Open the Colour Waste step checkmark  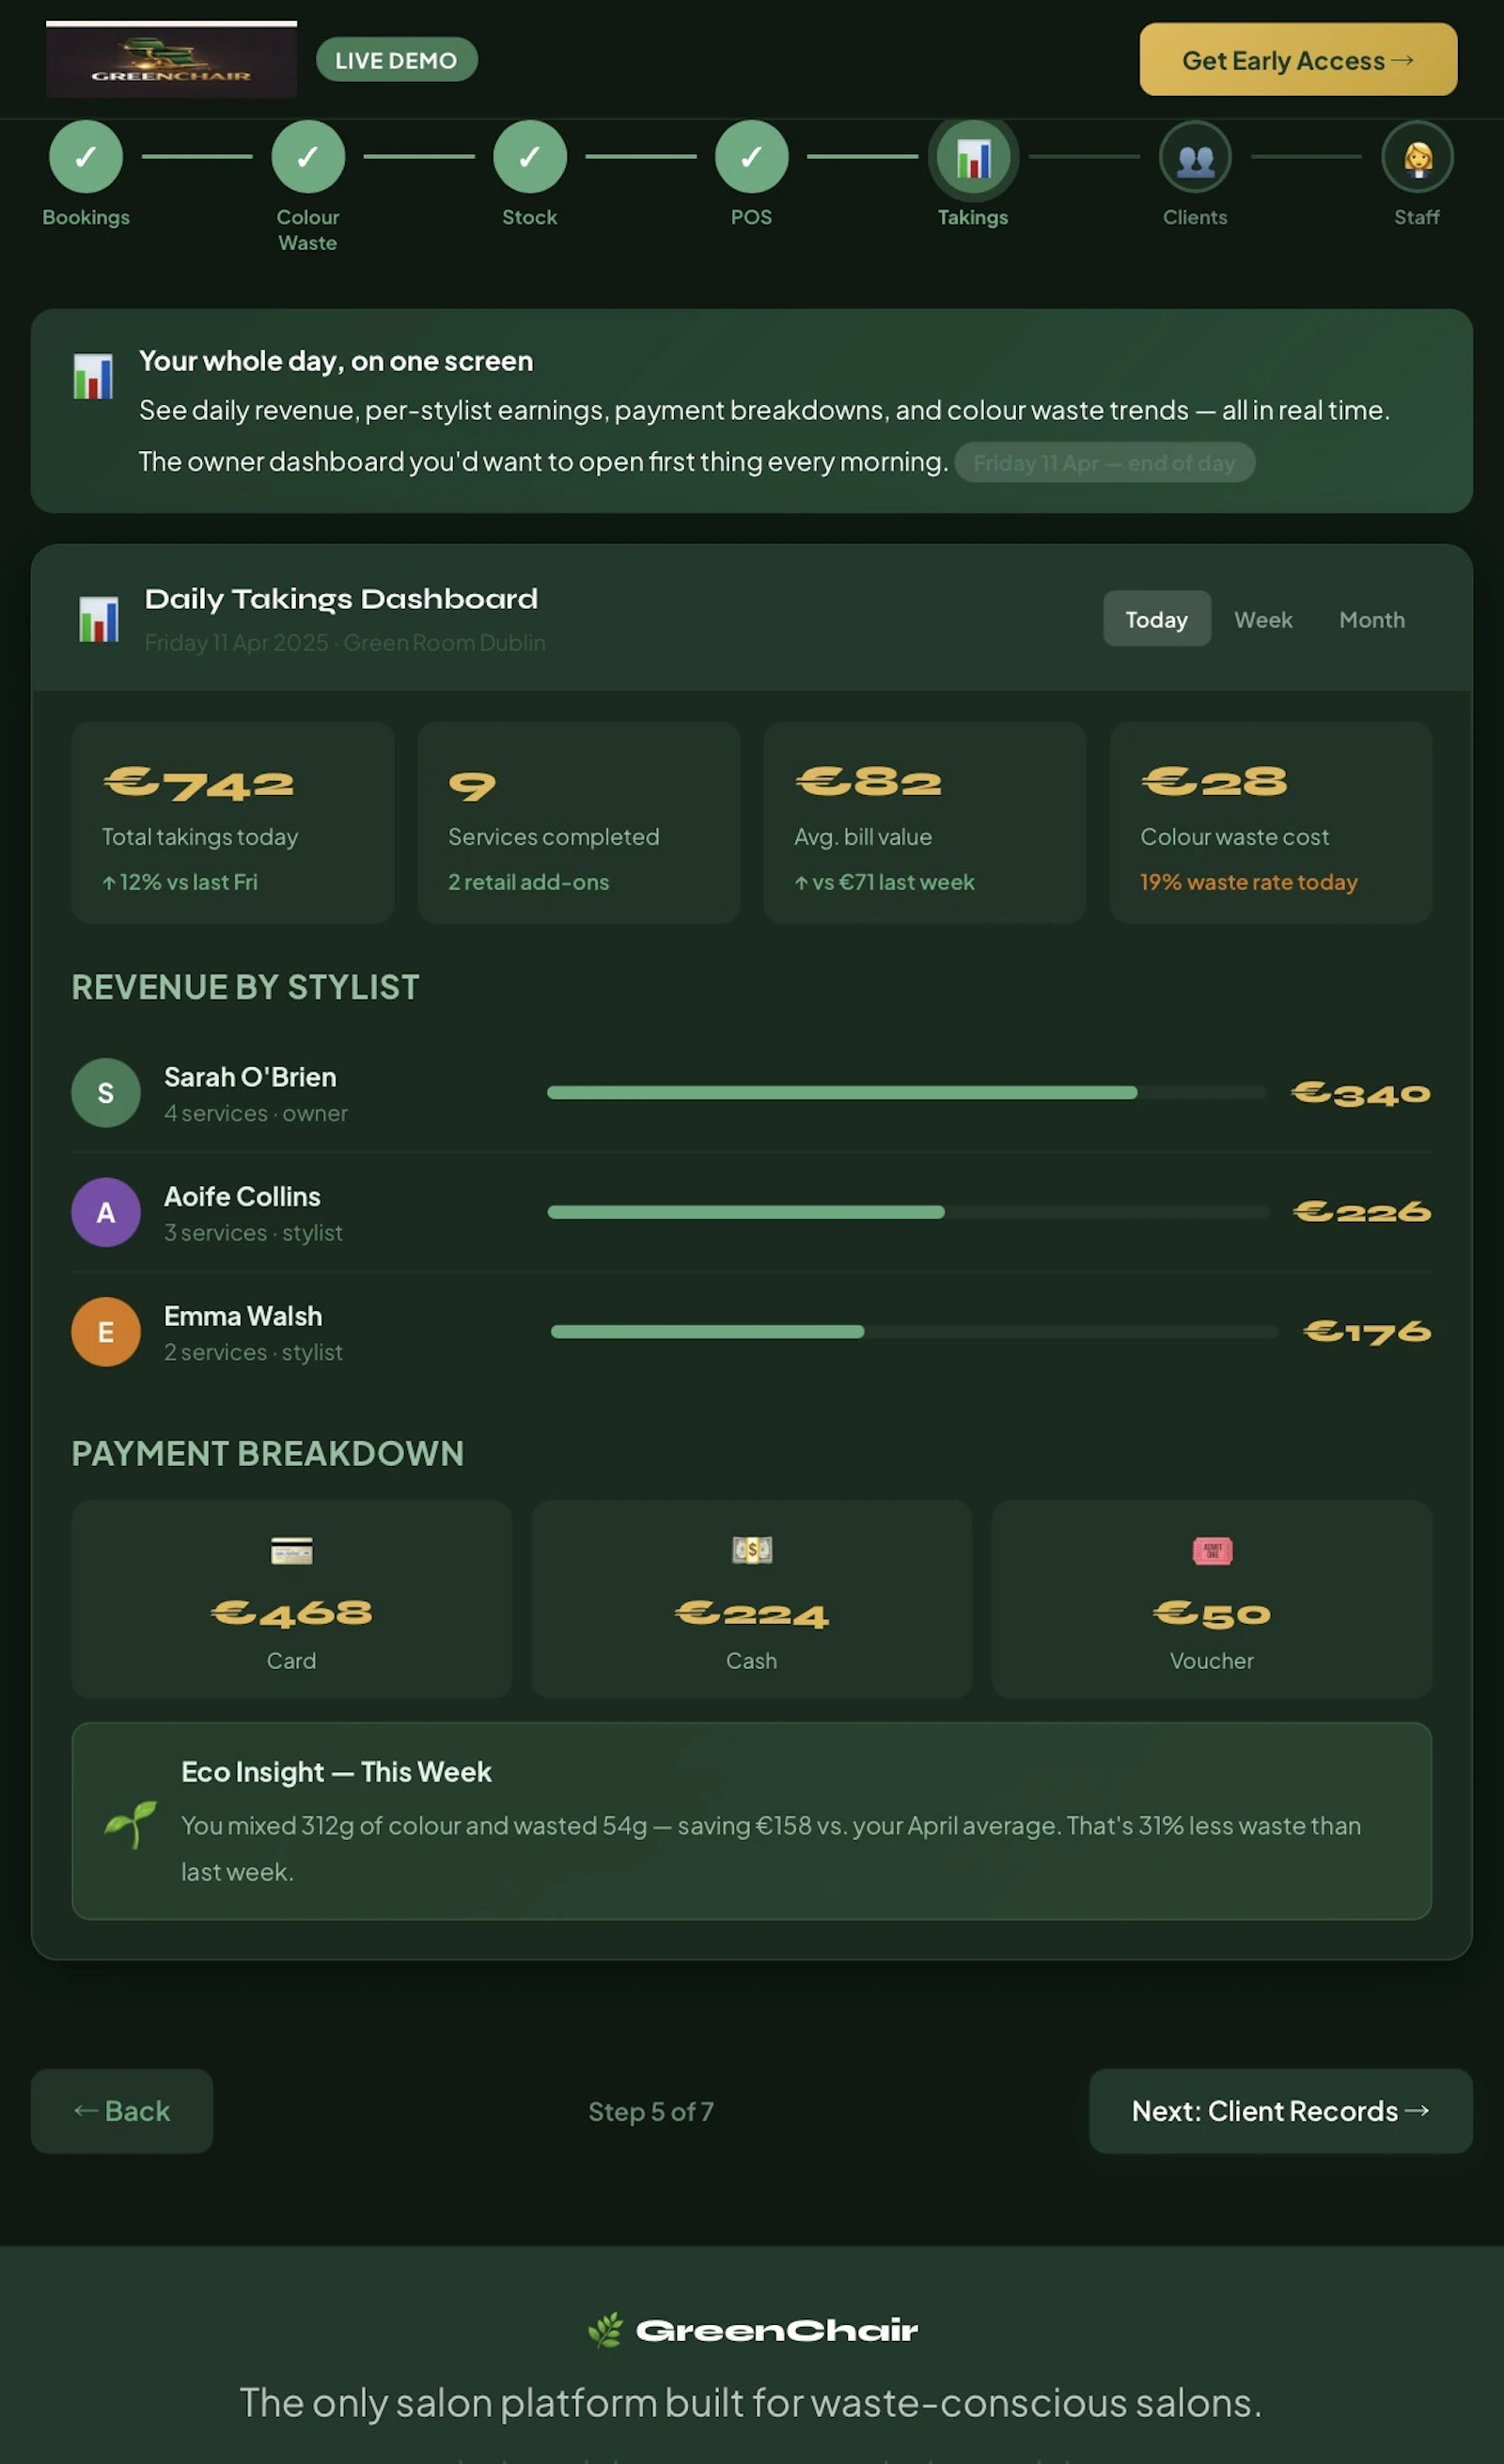pyautogui.click(x=308, y=157)
